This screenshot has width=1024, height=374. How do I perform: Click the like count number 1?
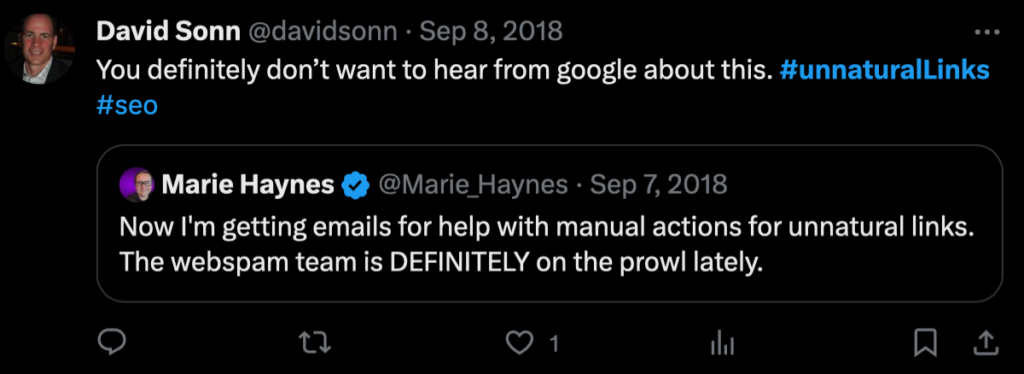[554, 344]
